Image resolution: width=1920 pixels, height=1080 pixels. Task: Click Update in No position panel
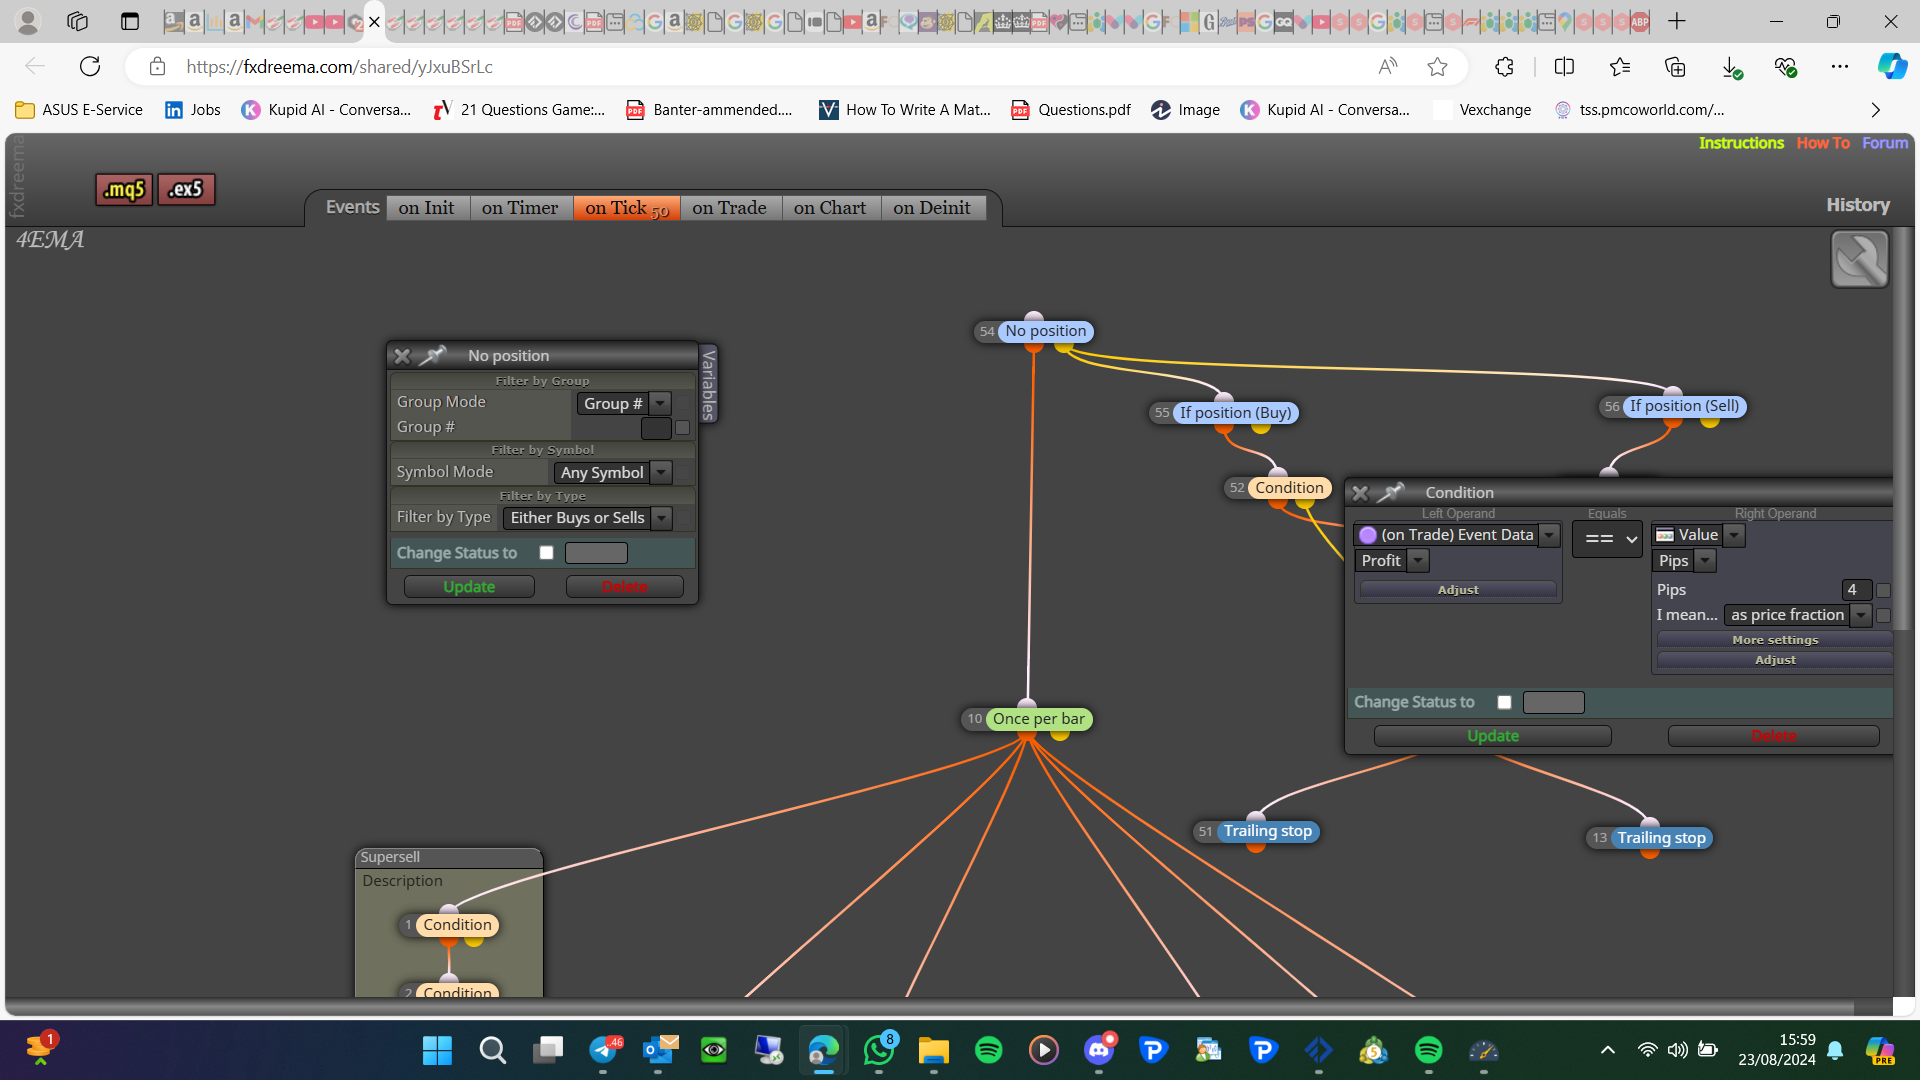click(469, 587)
